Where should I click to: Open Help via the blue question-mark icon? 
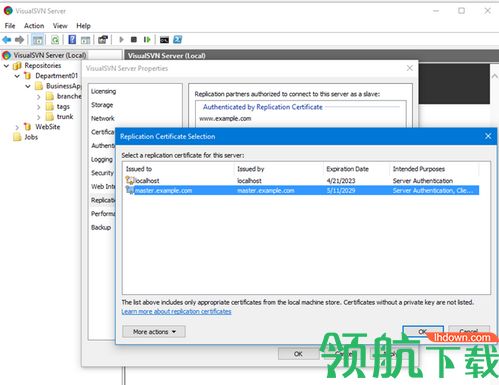pyautogui.click(x=72, y=40)
